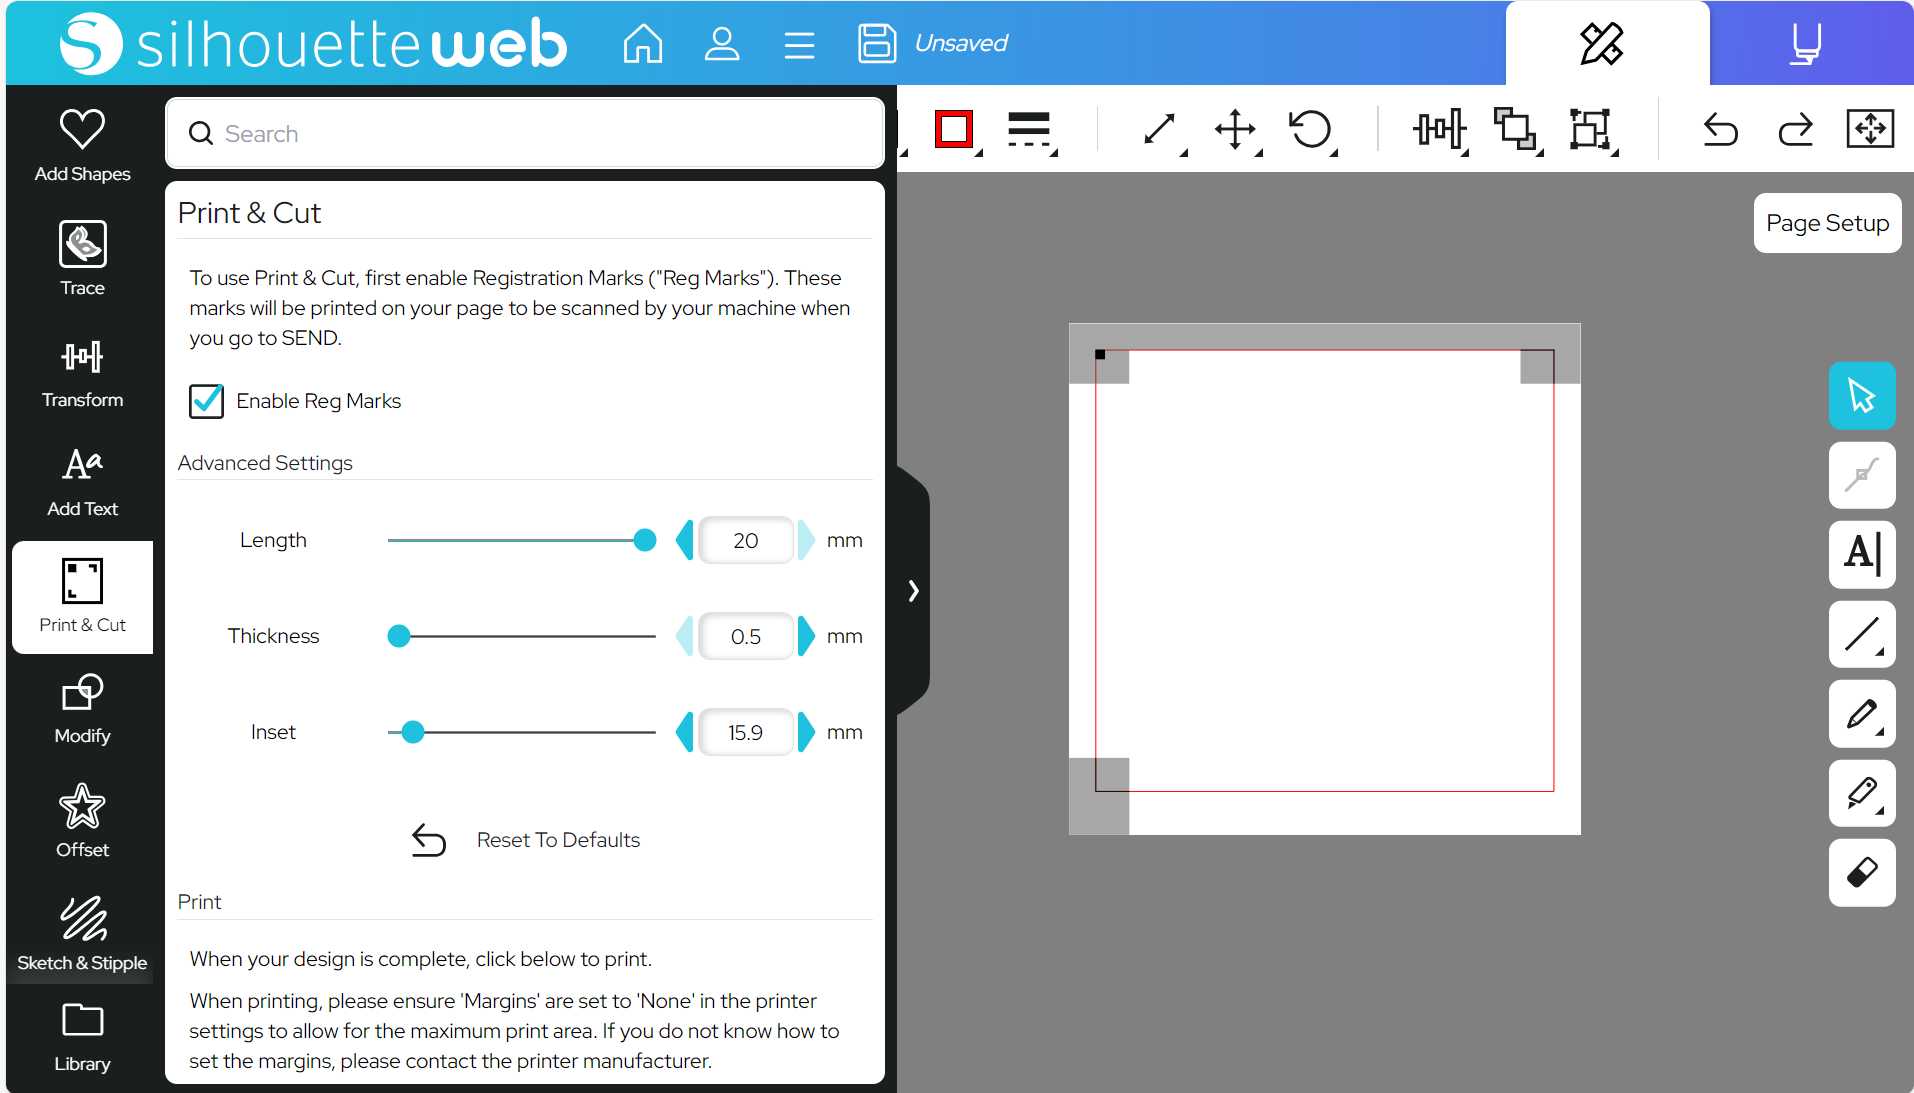Open Page Setup
The height and width of the screenshot is (1093, 1914).
[x=1827, y=223]
